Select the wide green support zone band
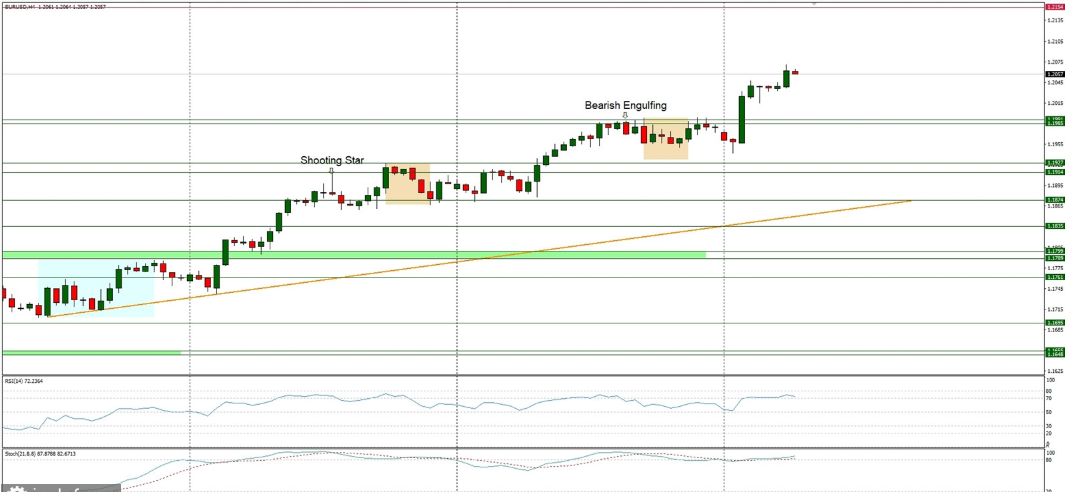 [400, 255]
